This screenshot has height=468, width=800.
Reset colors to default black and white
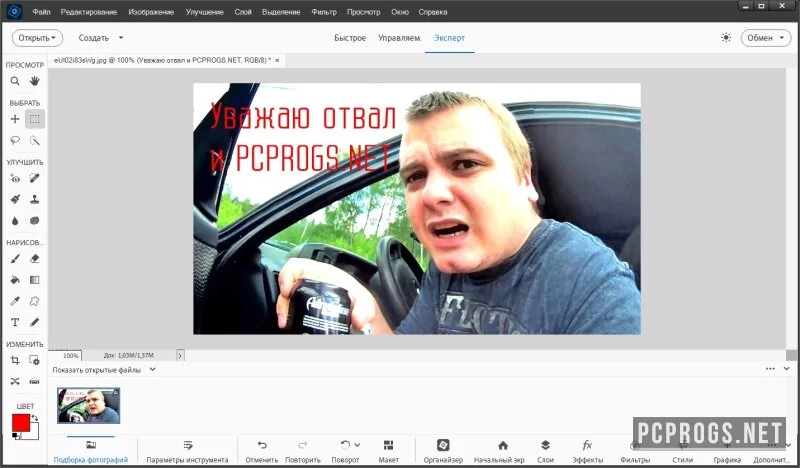click(16, 436)
